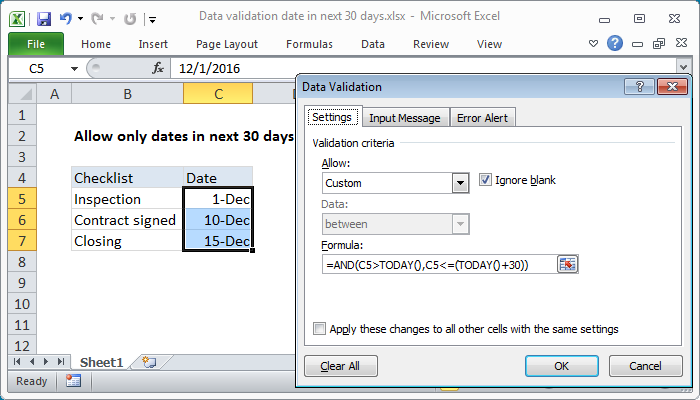This screenshot has width=700, height=400.
Task: Click the Date header cell
Action: [x=218, y=178]
